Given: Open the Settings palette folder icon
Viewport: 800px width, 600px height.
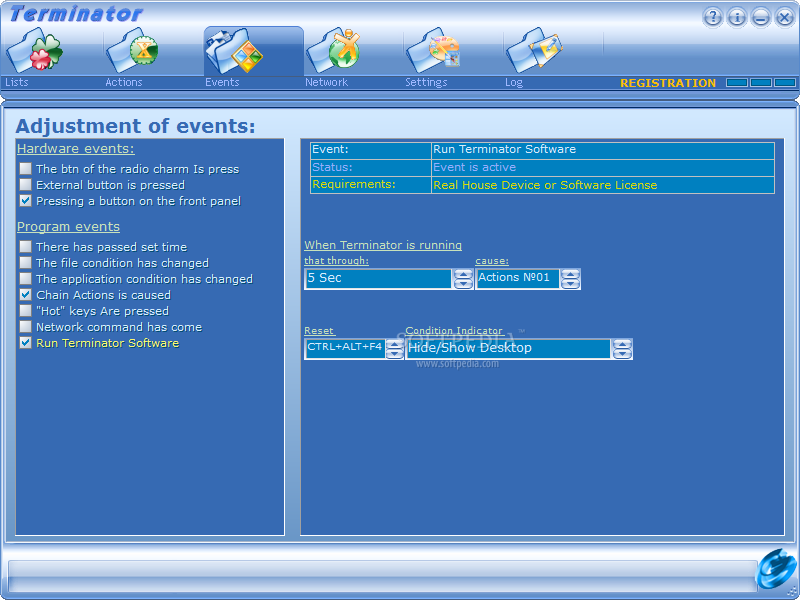Looking at the screenshot, I should 433,51.
